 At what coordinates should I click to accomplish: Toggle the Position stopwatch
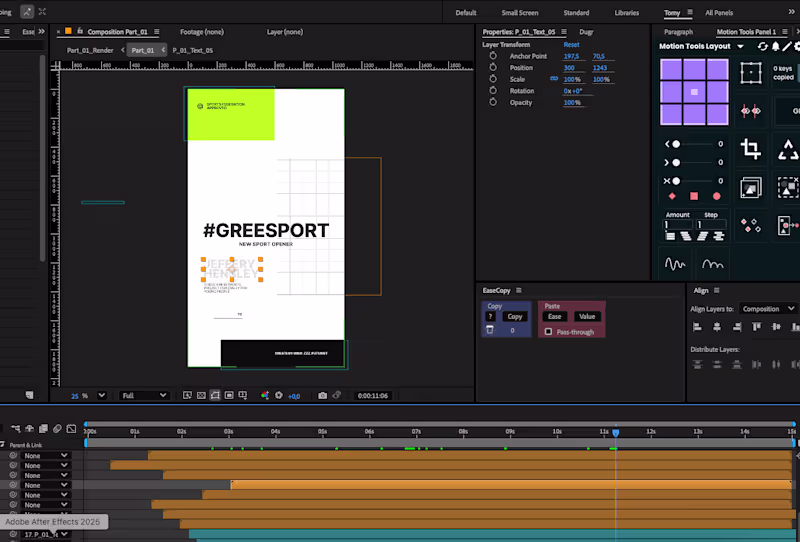coord(493,67)
